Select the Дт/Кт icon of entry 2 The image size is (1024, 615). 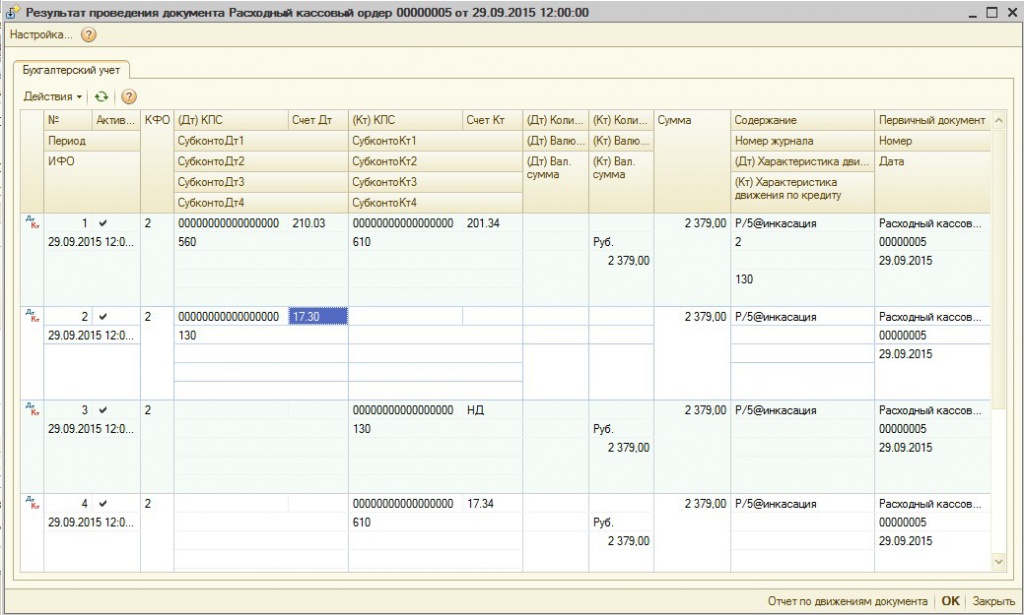pyautogui.click(x=32, y=317)
